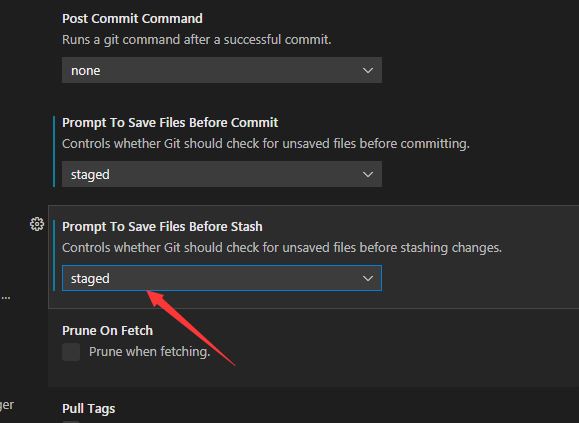This screenshot has width=579, height=423.
Task: Enable the Prune On Fetch checkbox
Action: [x=71, y=352]
